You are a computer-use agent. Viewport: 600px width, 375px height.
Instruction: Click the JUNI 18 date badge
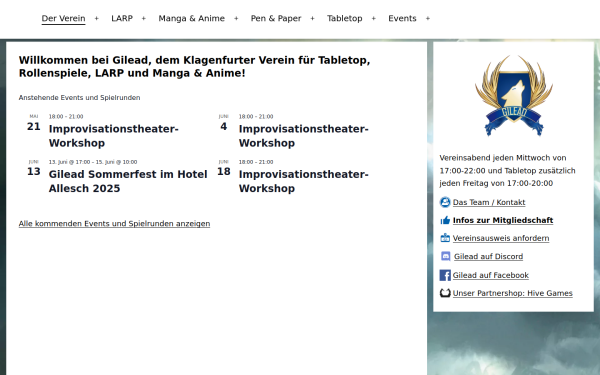coord(223,168)
